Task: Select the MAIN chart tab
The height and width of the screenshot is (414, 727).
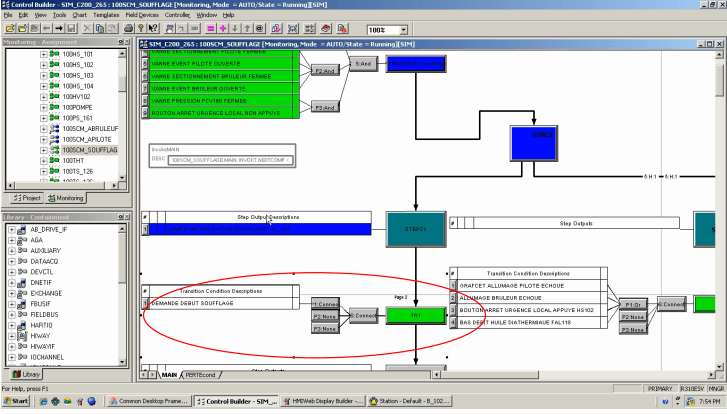Action: [x=169, y=375]
